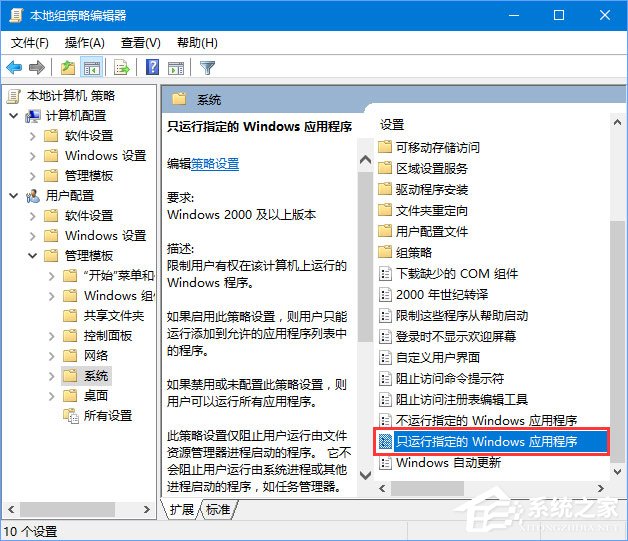Open the 操作(A) menu

coord(85,43)
